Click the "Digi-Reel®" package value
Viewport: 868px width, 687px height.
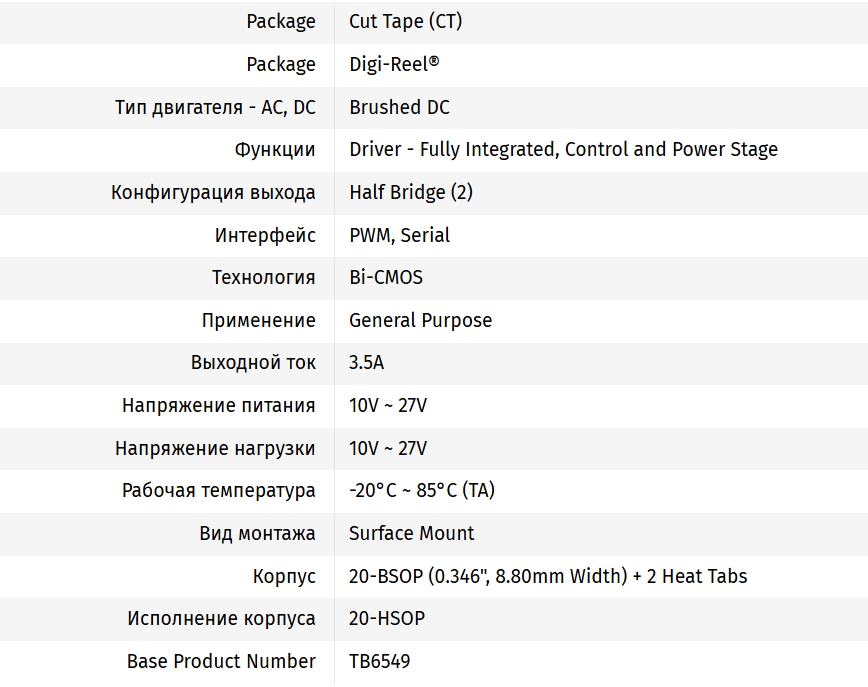[394, 65]
